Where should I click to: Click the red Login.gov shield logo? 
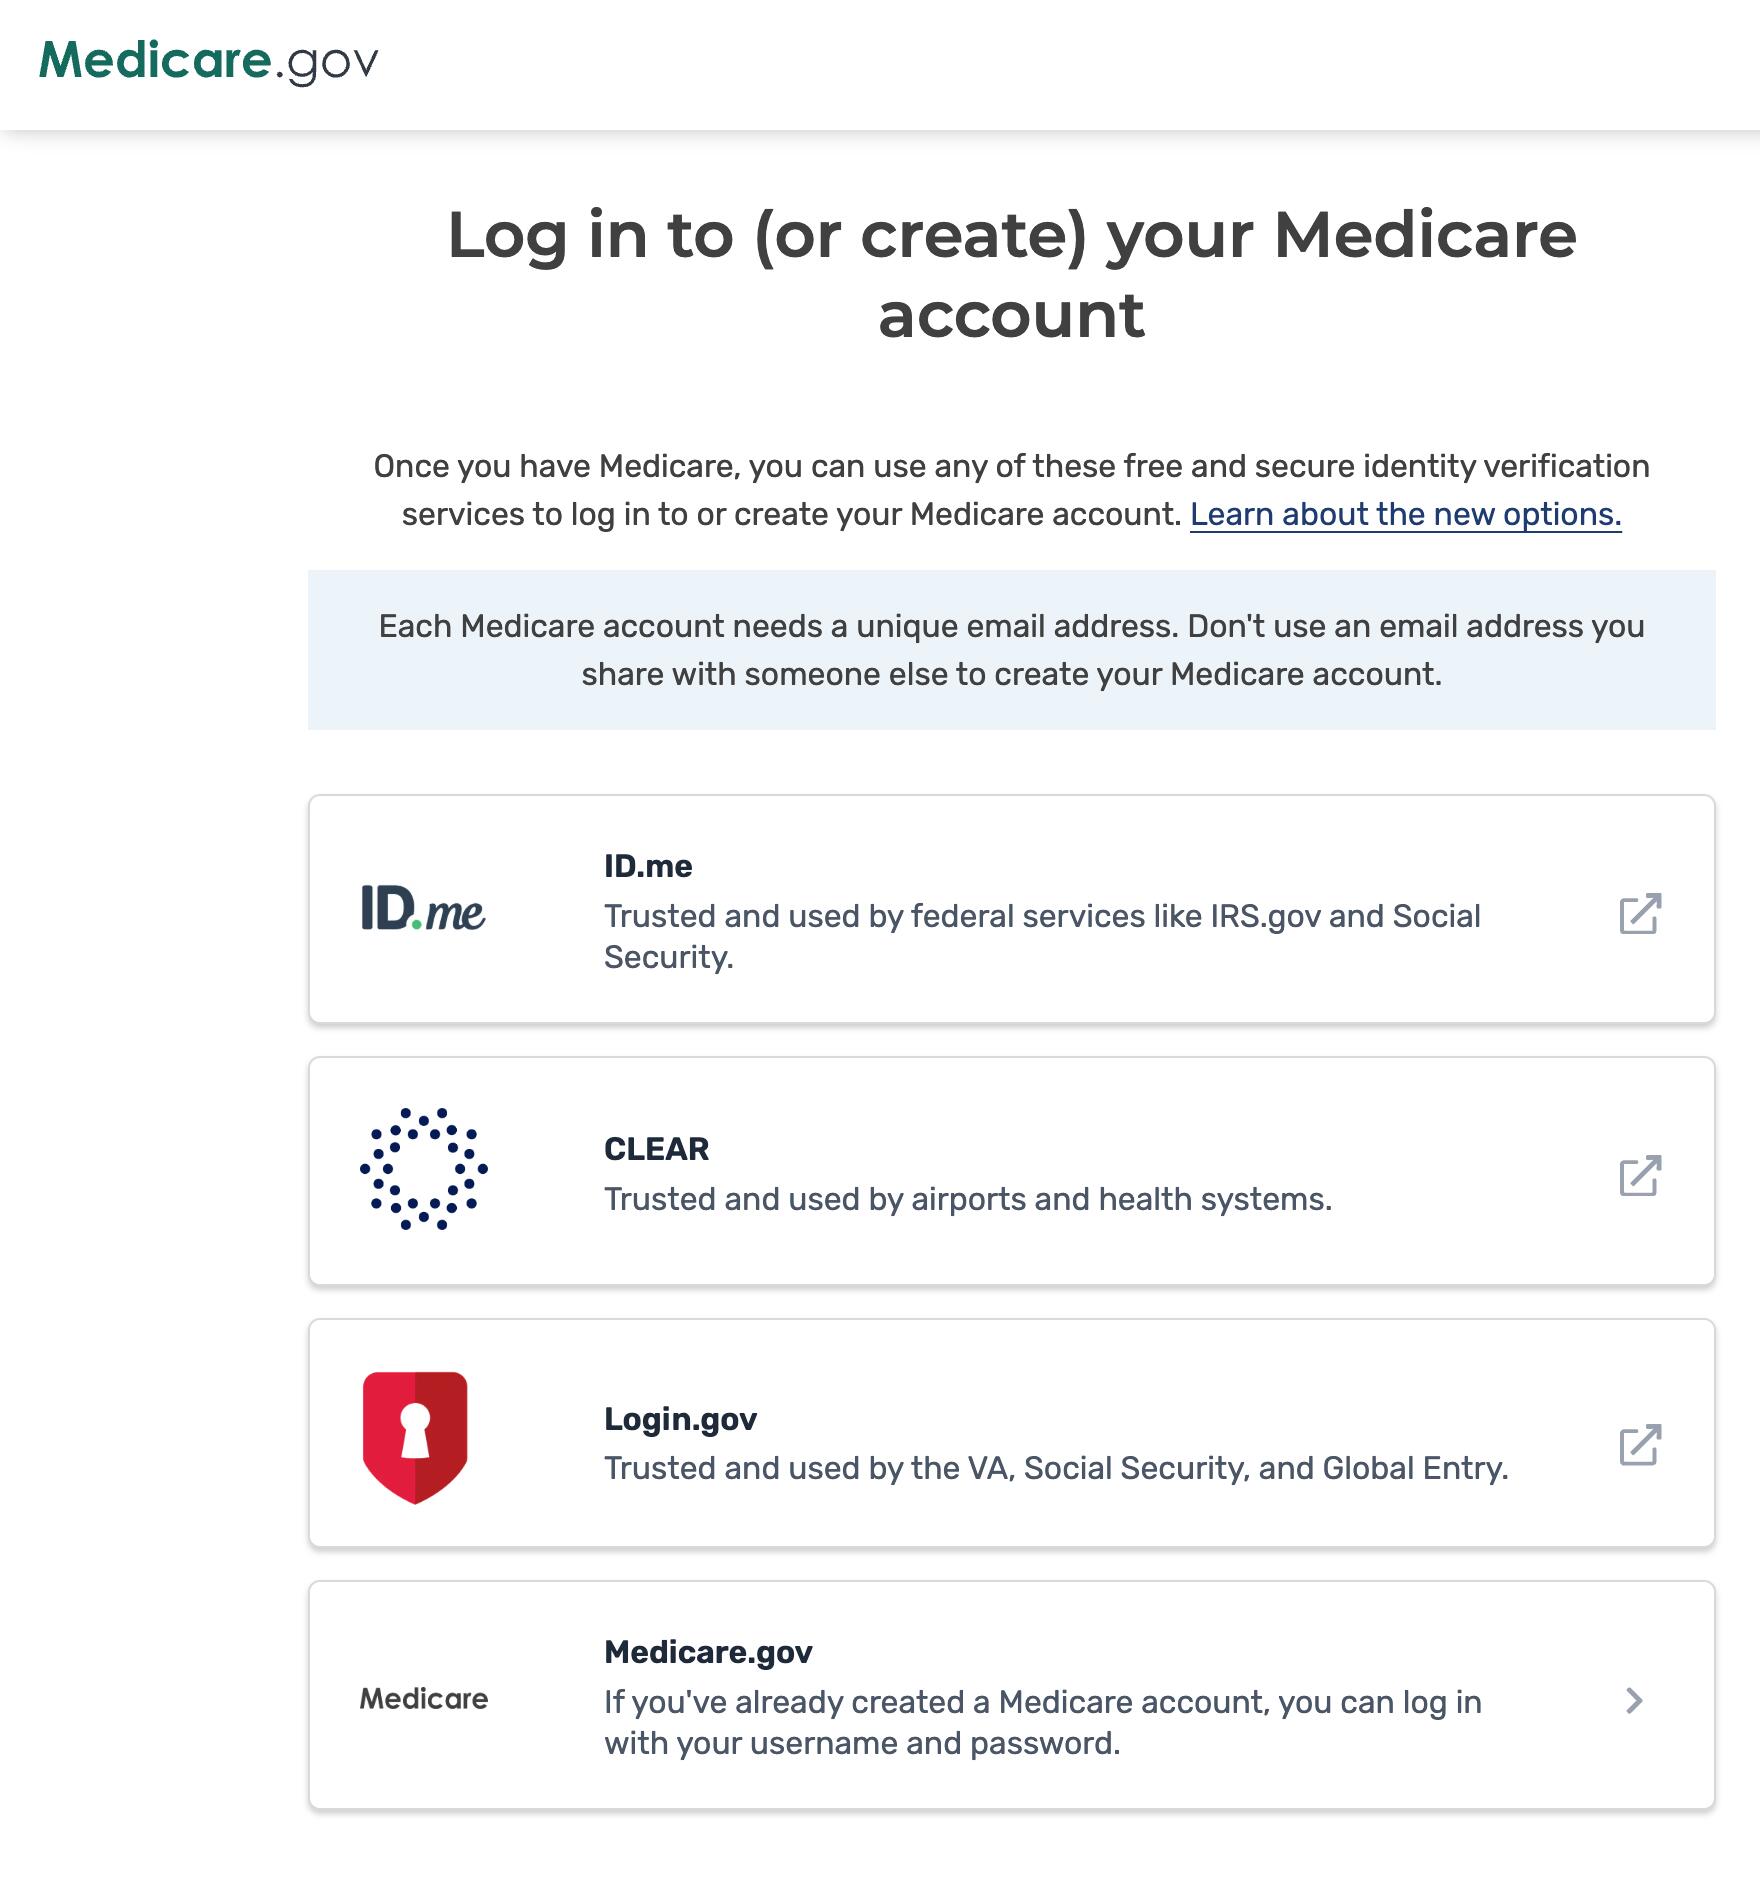pos(415,1437)
